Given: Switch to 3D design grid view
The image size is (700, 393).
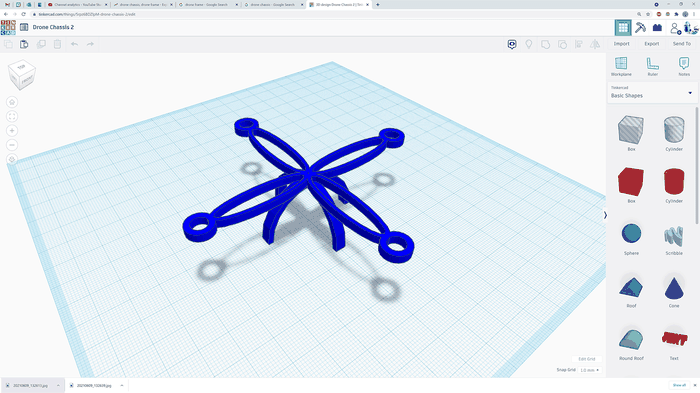Looking at the screenshot, I should point(623,27).
